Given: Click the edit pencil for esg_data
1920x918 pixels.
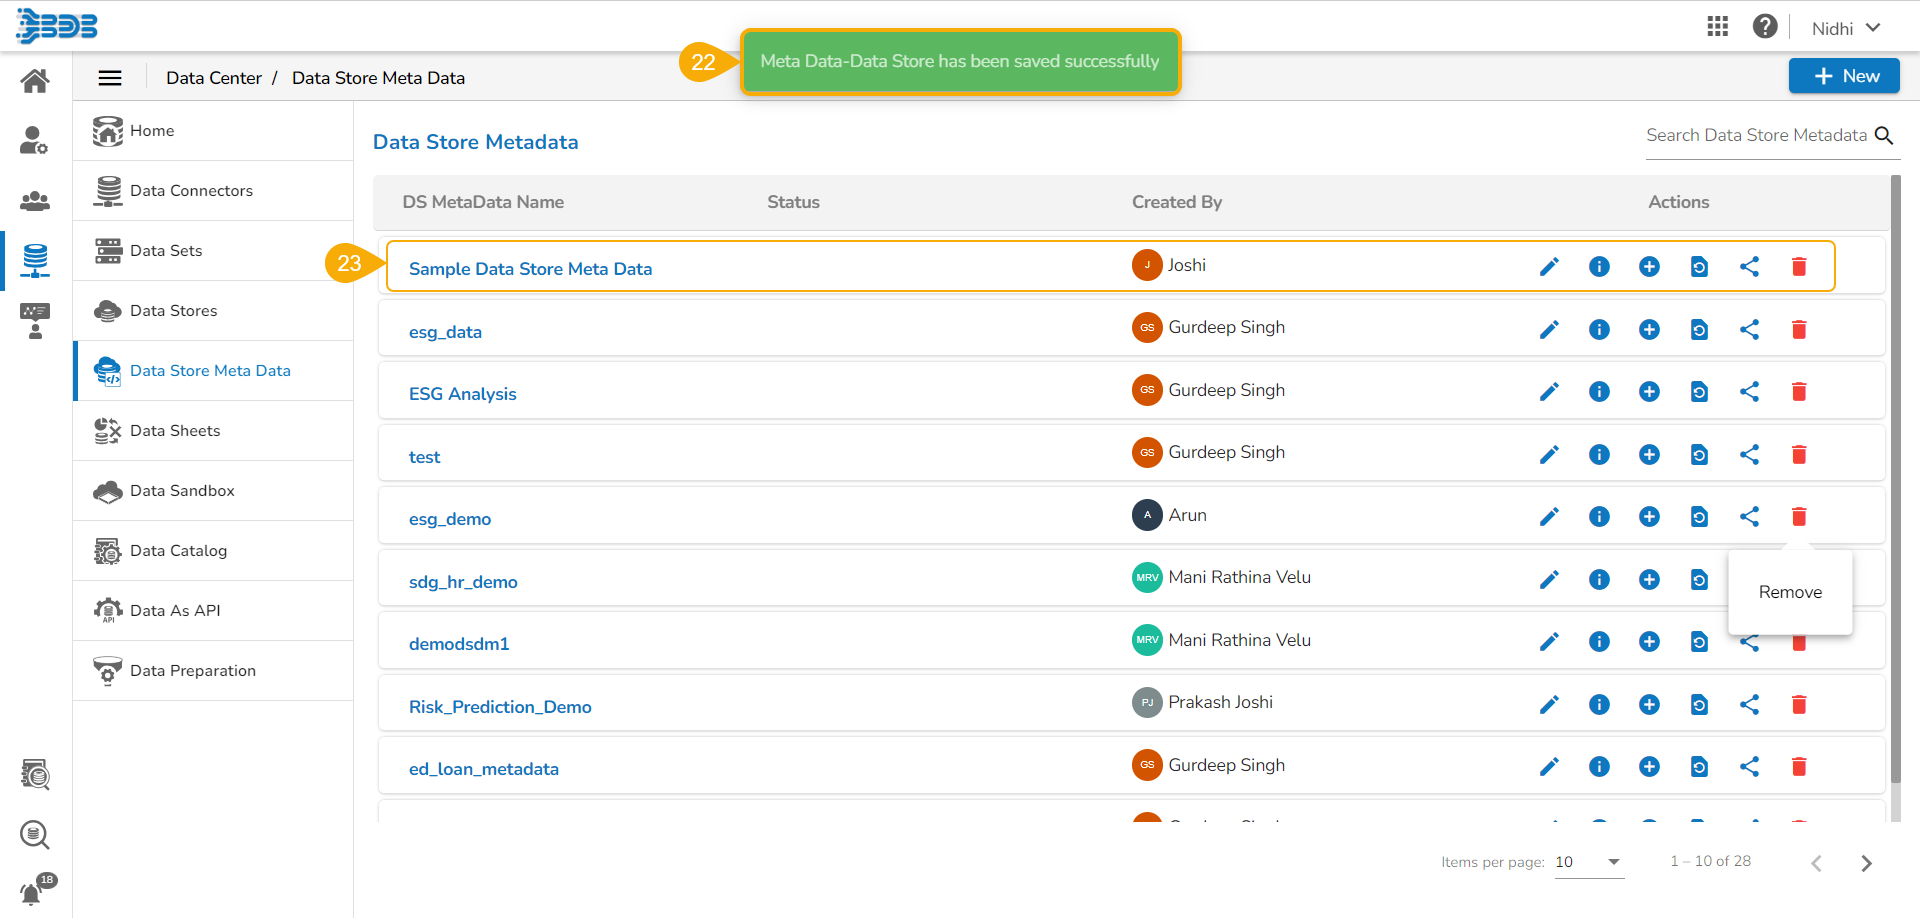Looking at the screenshot, I should click(1549, 330).
